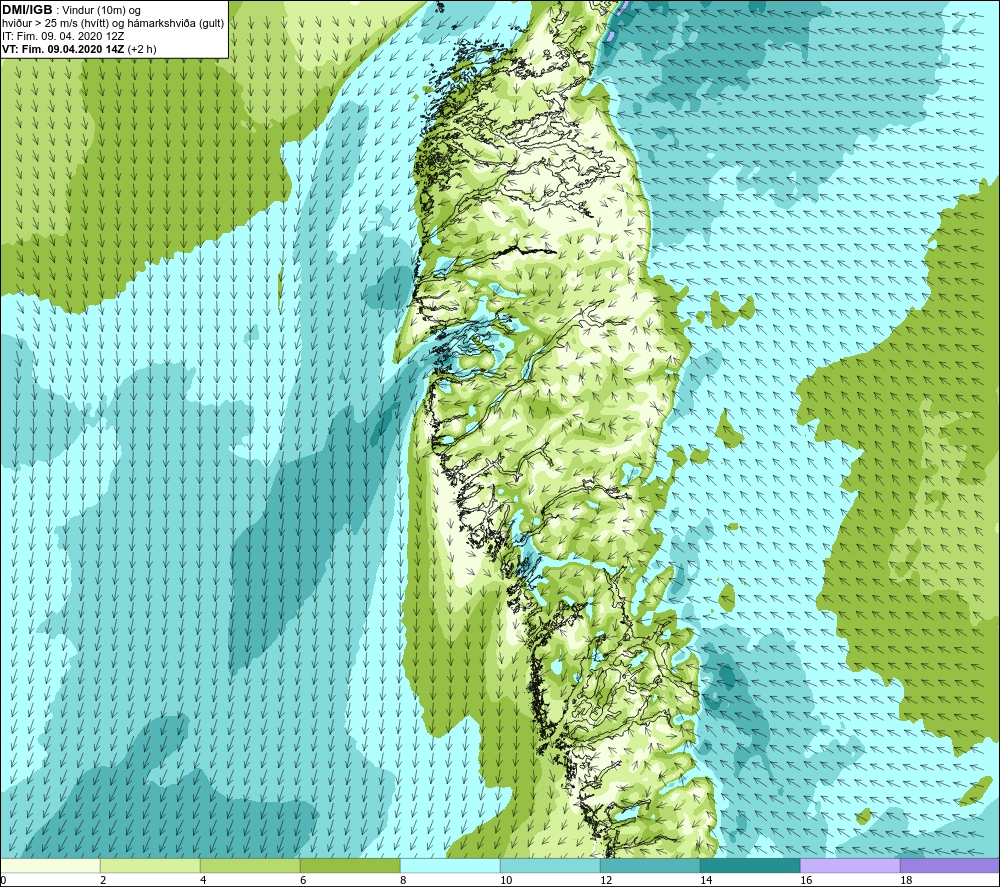The width and height of the screenshot is (1000, 887).
Task: Click the "Vindur (10m) og" text
Action: pos(103,10)
